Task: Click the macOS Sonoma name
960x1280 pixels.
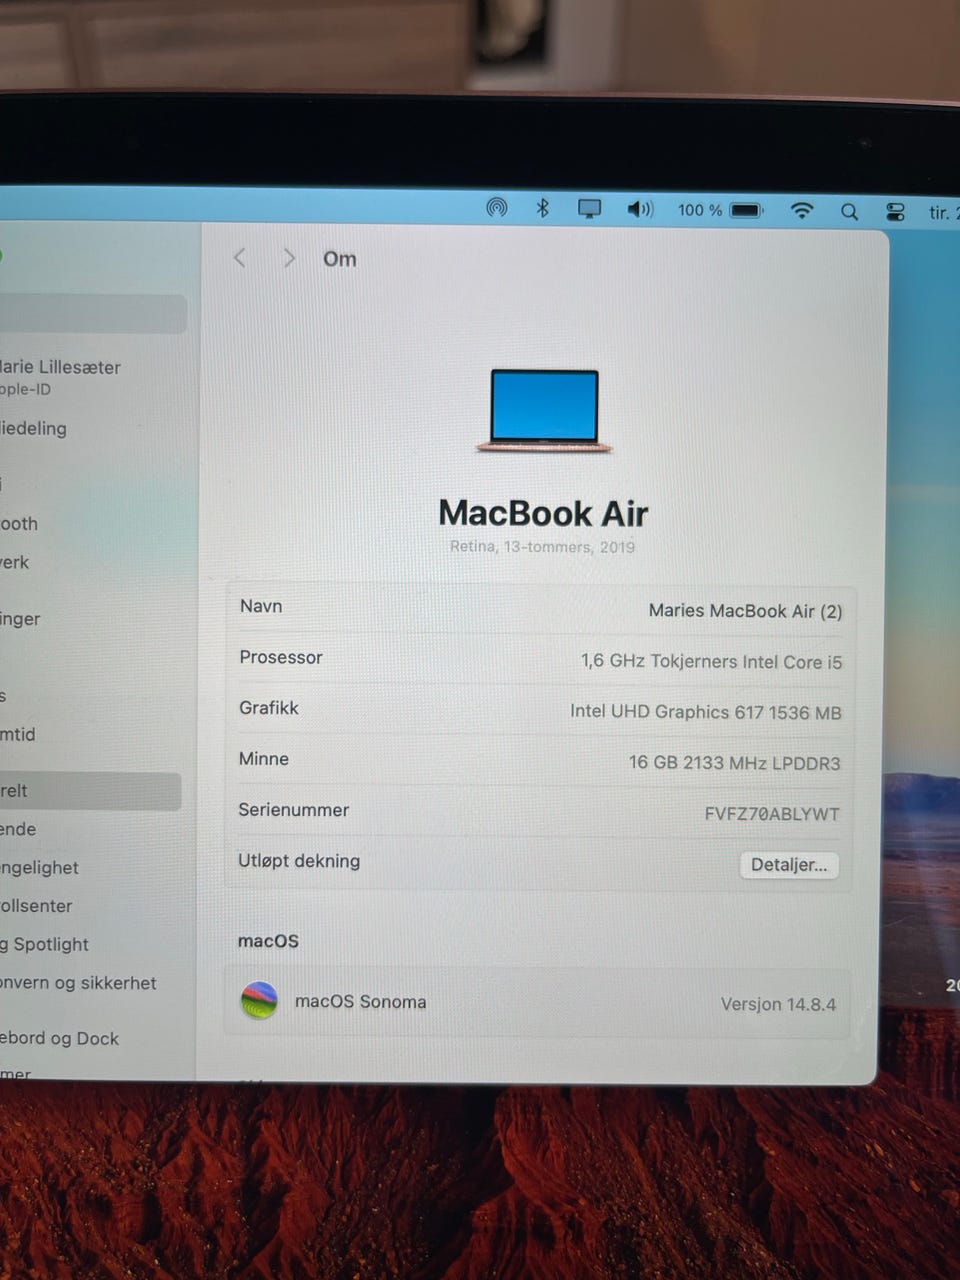Action: pos(360,1001)
